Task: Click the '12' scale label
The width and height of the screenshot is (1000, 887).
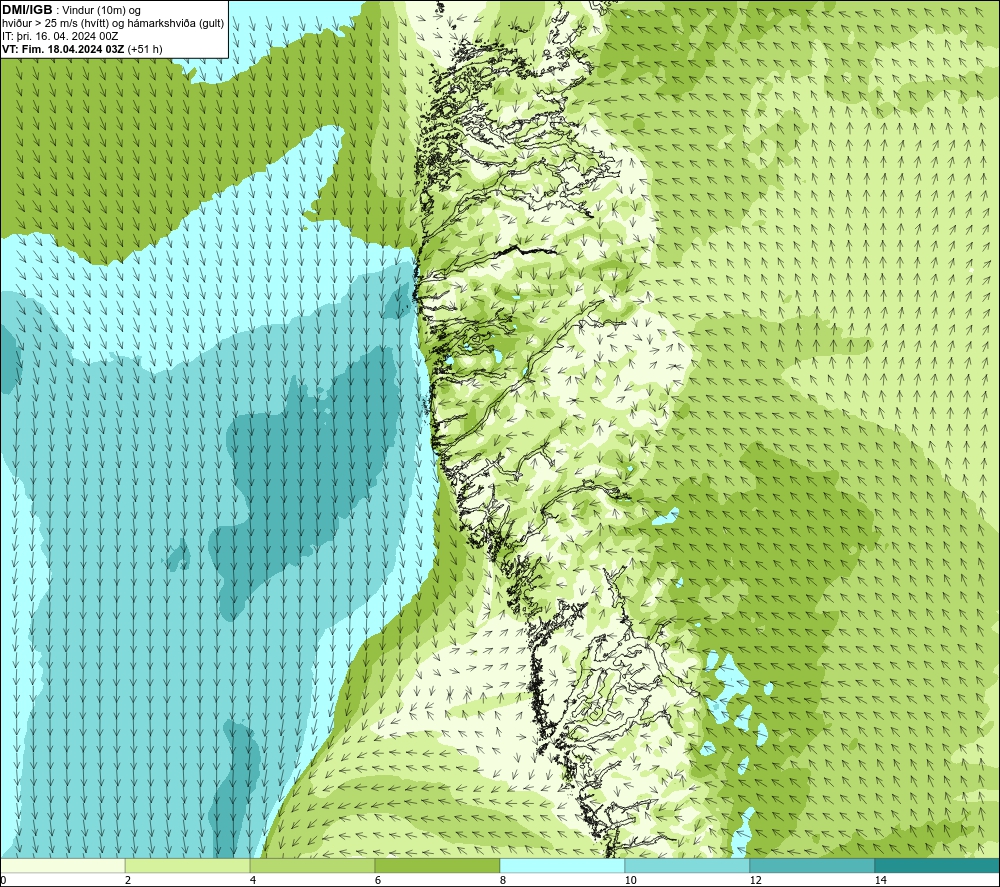Action: (x=755, y=880)
